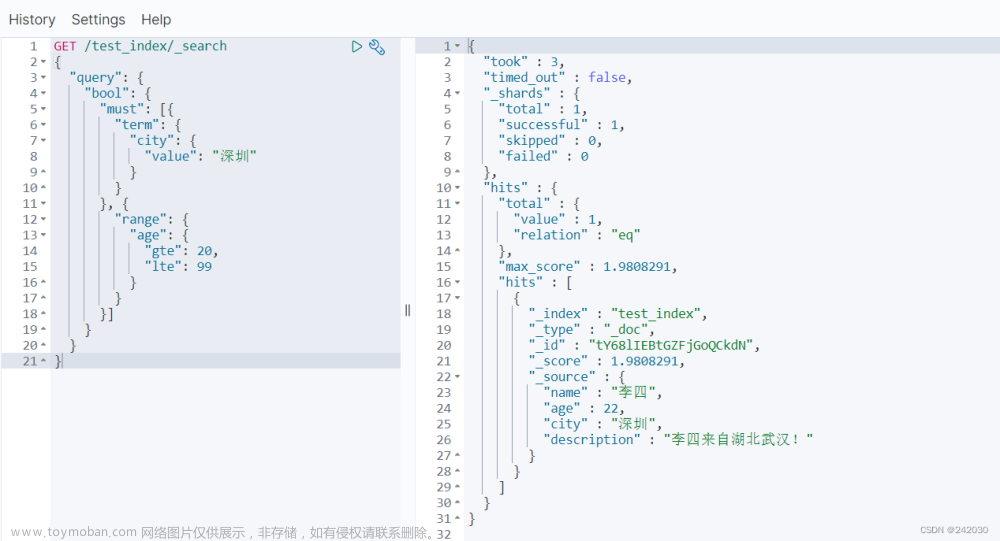This screenshot has height=541, width=1000.
Task: Click the "_type" : "_doc" line
Action: 592,330
